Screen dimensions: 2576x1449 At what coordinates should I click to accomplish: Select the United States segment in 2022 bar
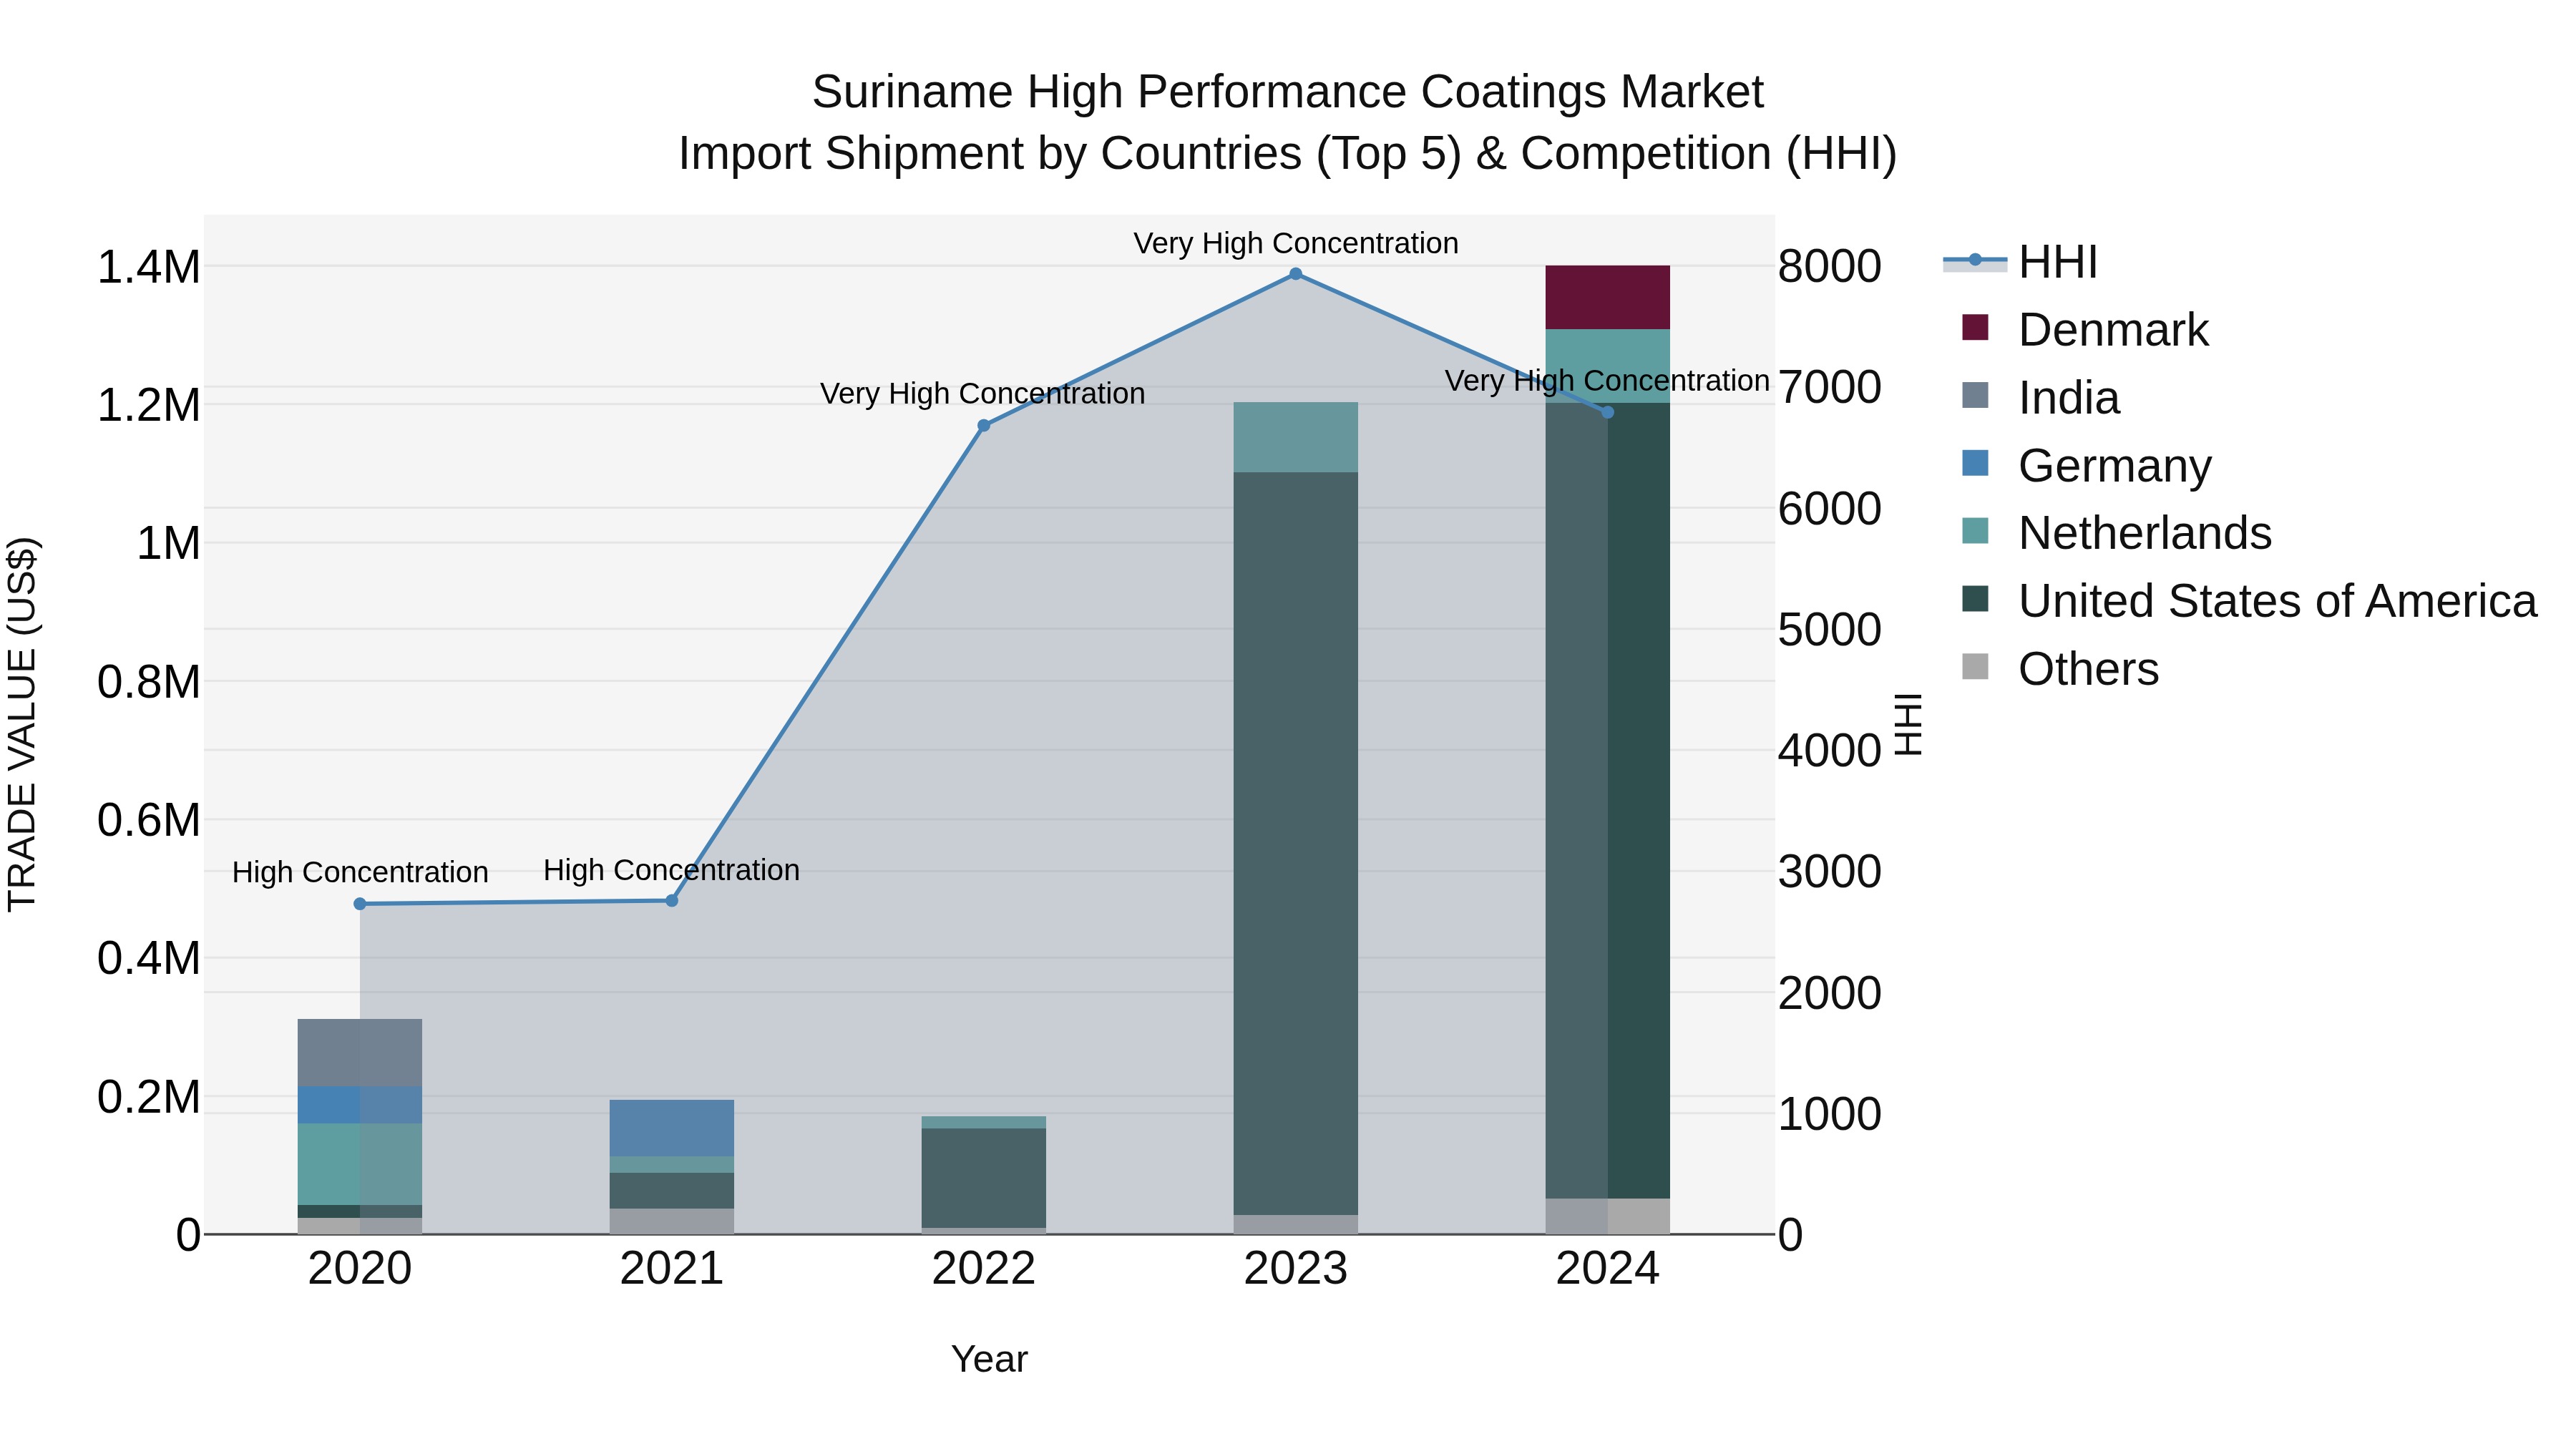(x=984, y=1178)
